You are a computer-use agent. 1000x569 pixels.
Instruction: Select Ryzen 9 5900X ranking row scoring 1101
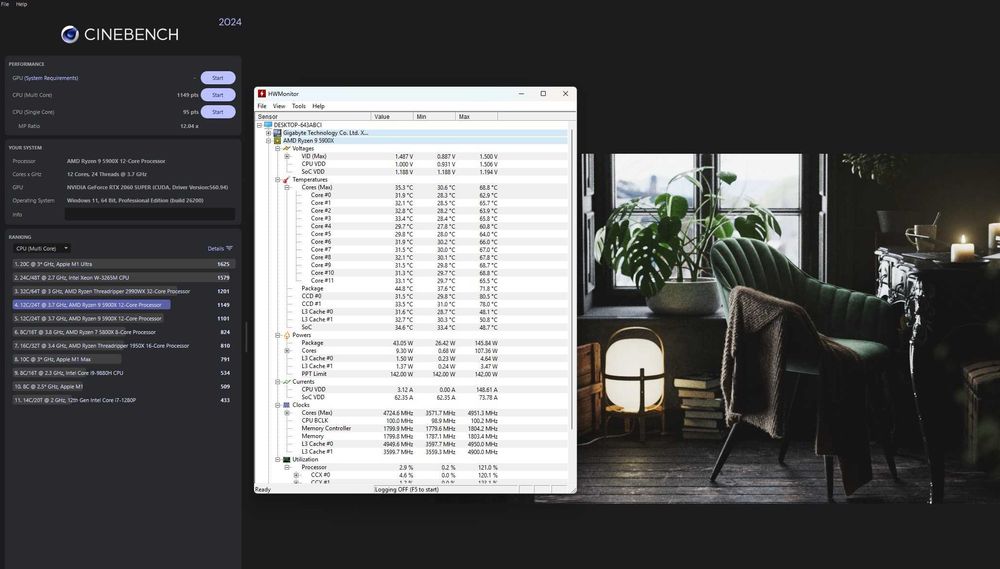123,318
